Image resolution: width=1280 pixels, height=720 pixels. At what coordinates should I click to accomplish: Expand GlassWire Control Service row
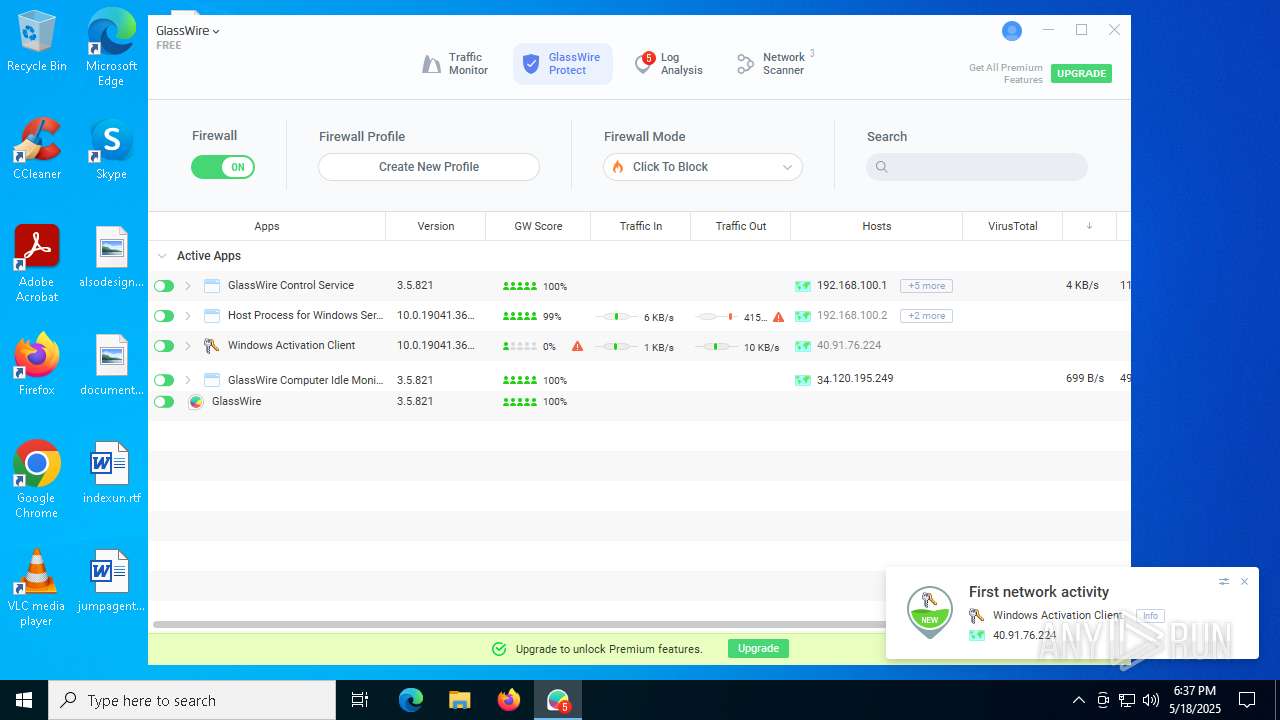point(187,286)
